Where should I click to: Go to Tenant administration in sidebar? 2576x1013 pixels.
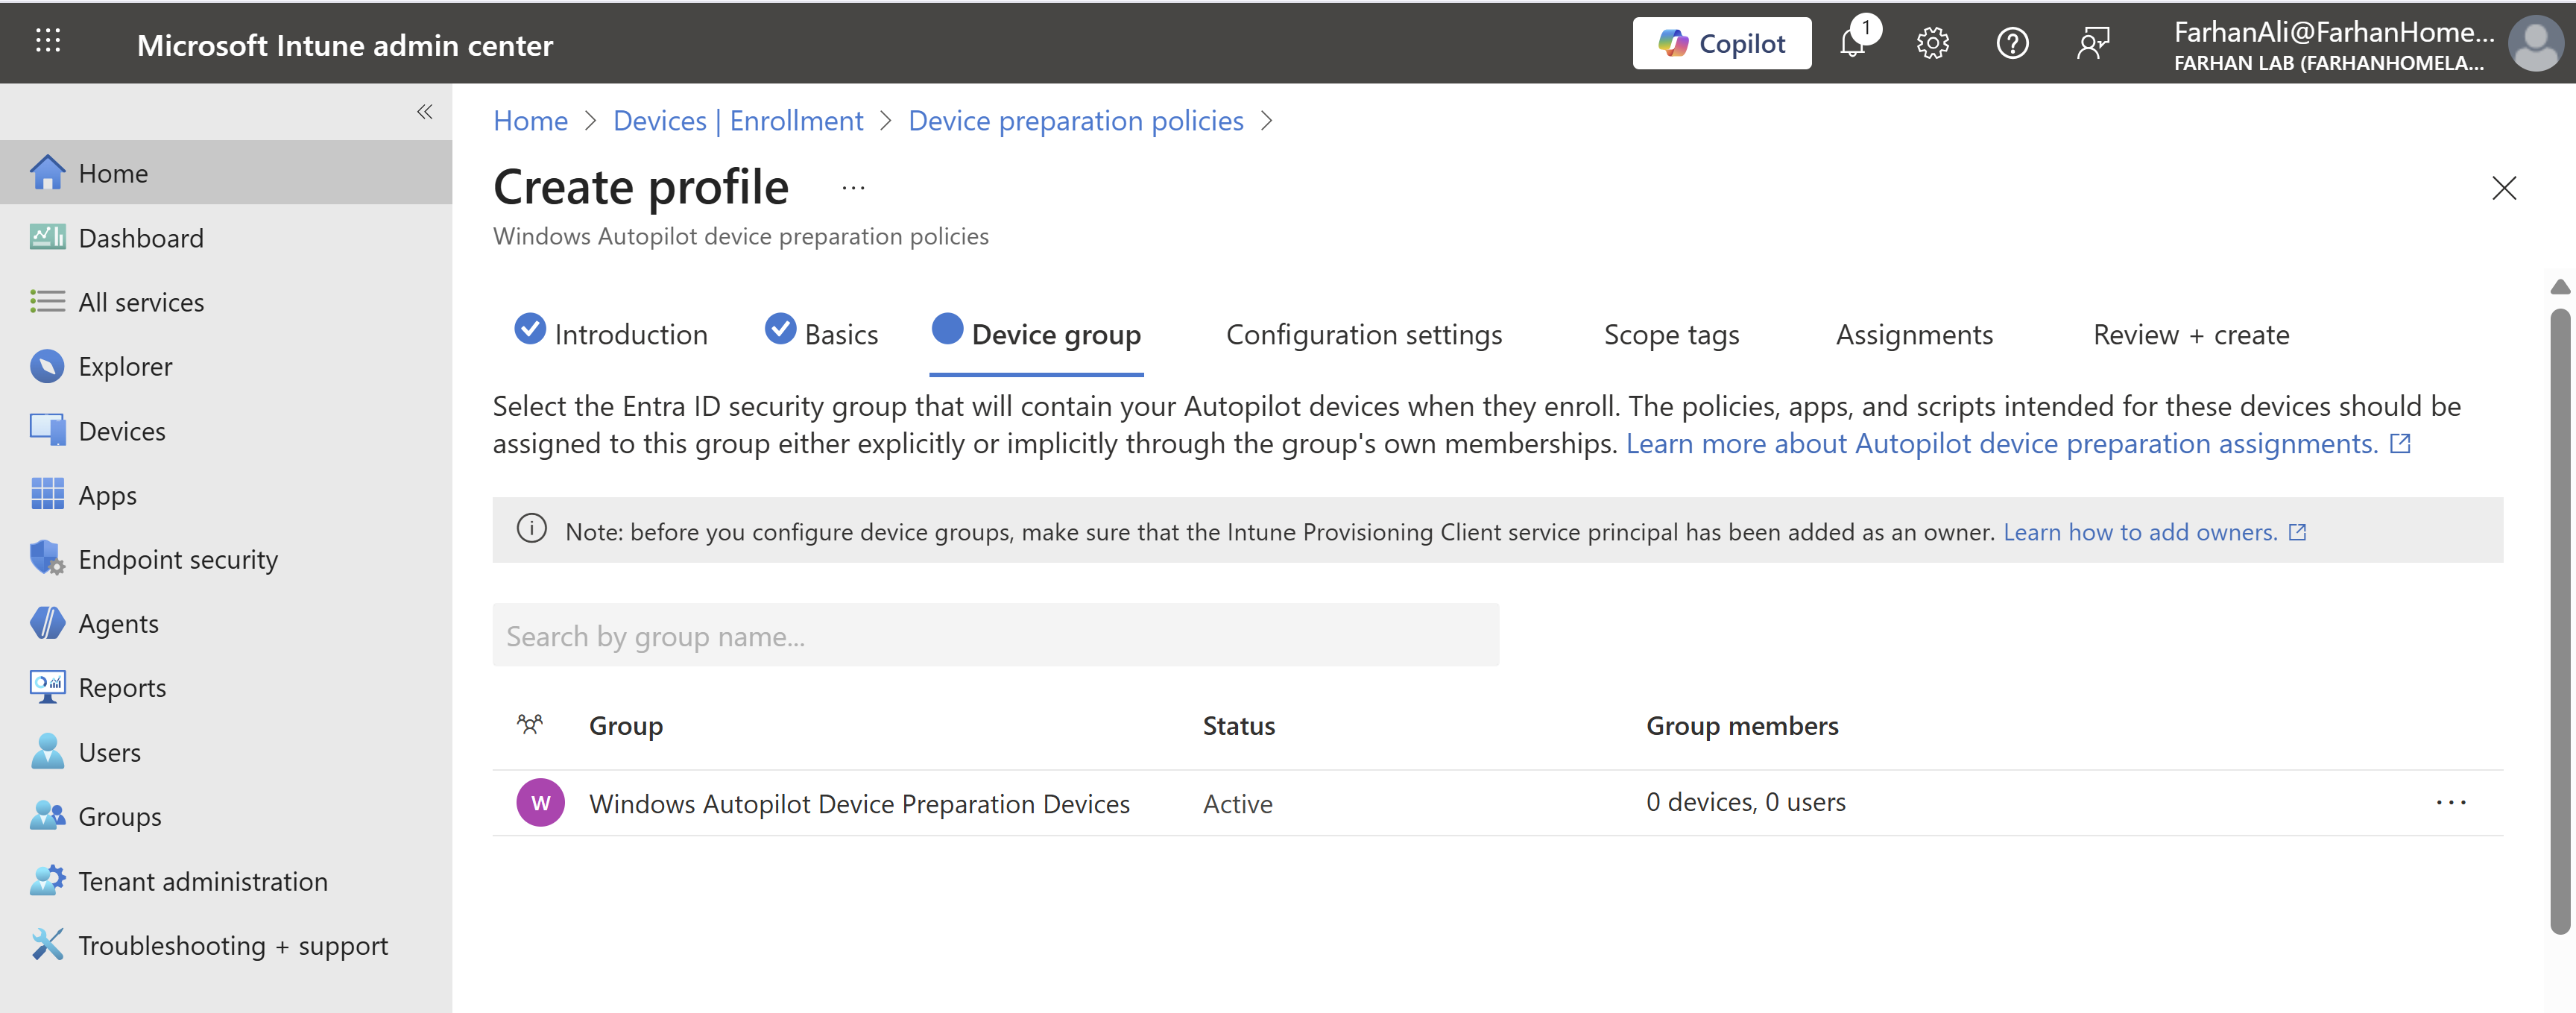202,881
